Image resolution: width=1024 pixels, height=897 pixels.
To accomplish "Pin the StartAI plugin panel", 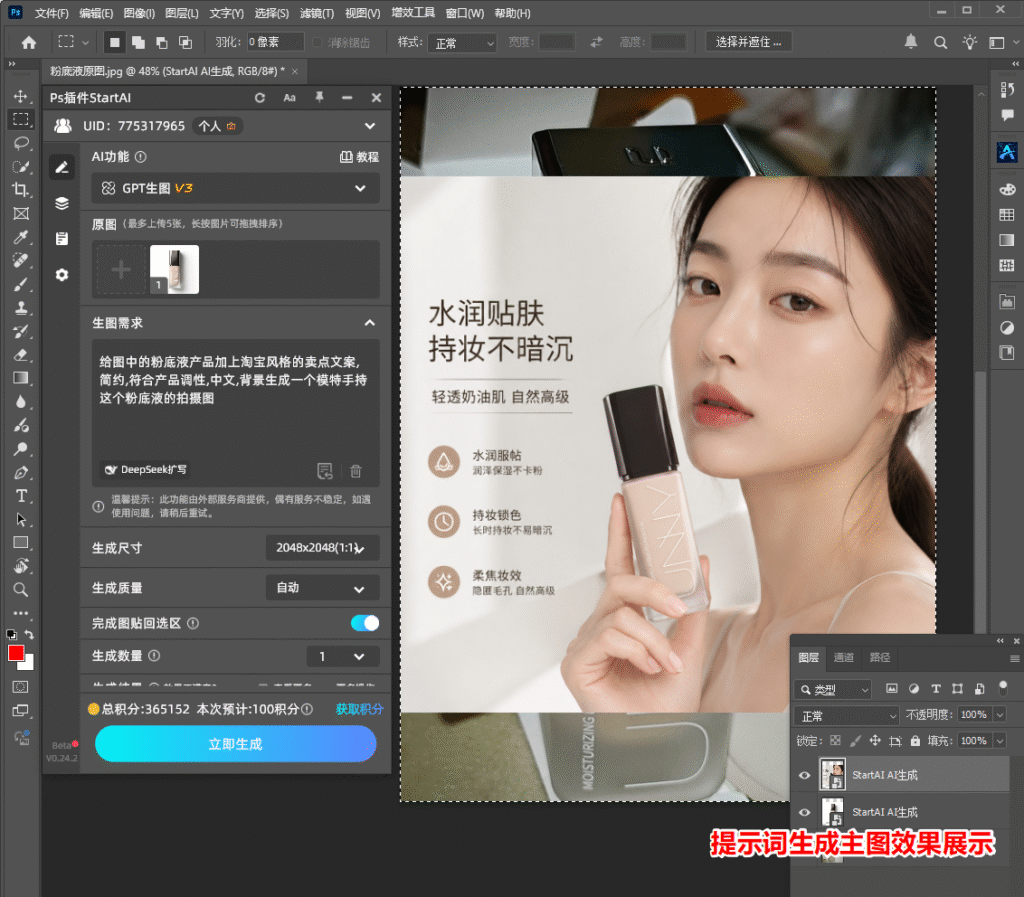I will click(319, 97).
